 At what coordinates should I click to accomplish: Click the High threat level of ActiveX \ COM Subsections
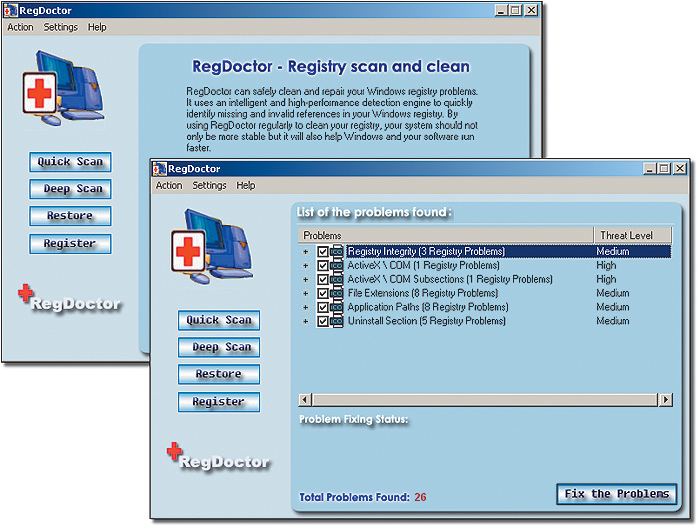(x=606, y=279)
